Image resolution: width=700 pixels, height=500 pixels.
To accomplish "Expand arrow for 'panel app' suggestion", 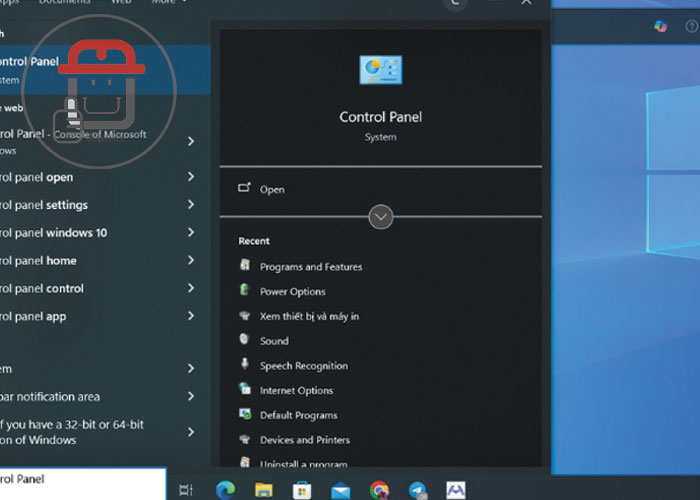I will pyautogui.click(x=191, y=316).
